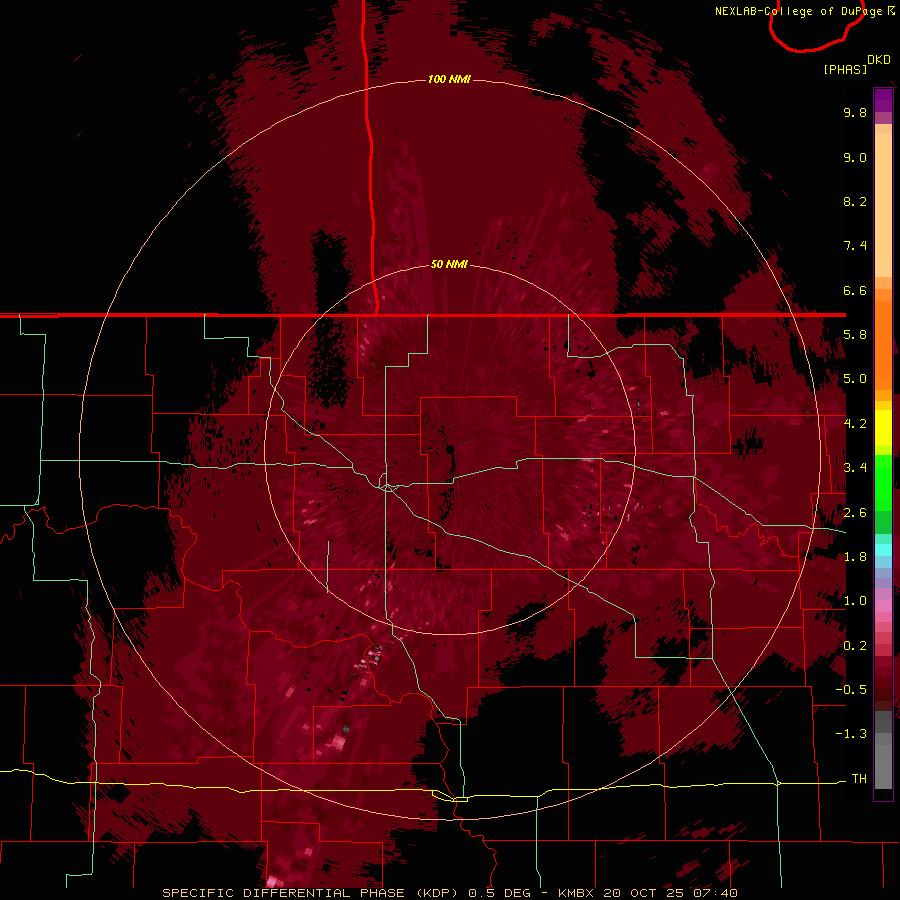Click the 0.2 legend value

pos(855,646)
